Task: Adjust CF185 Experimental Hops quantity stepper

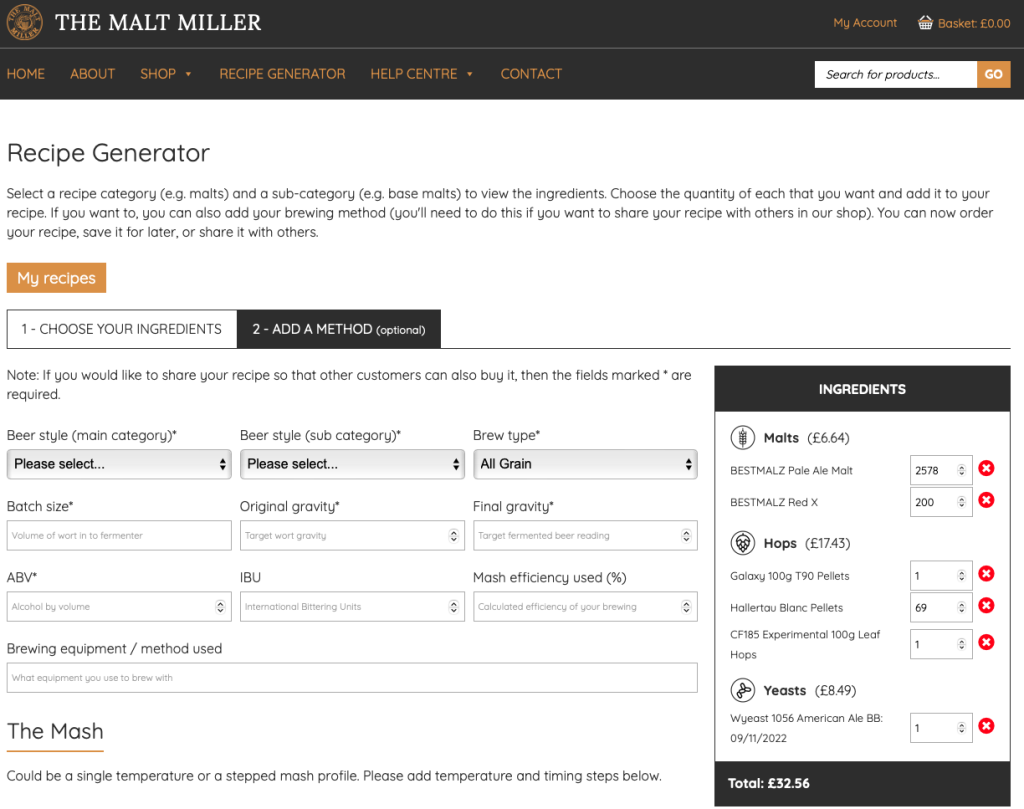Action: (961, 644)
